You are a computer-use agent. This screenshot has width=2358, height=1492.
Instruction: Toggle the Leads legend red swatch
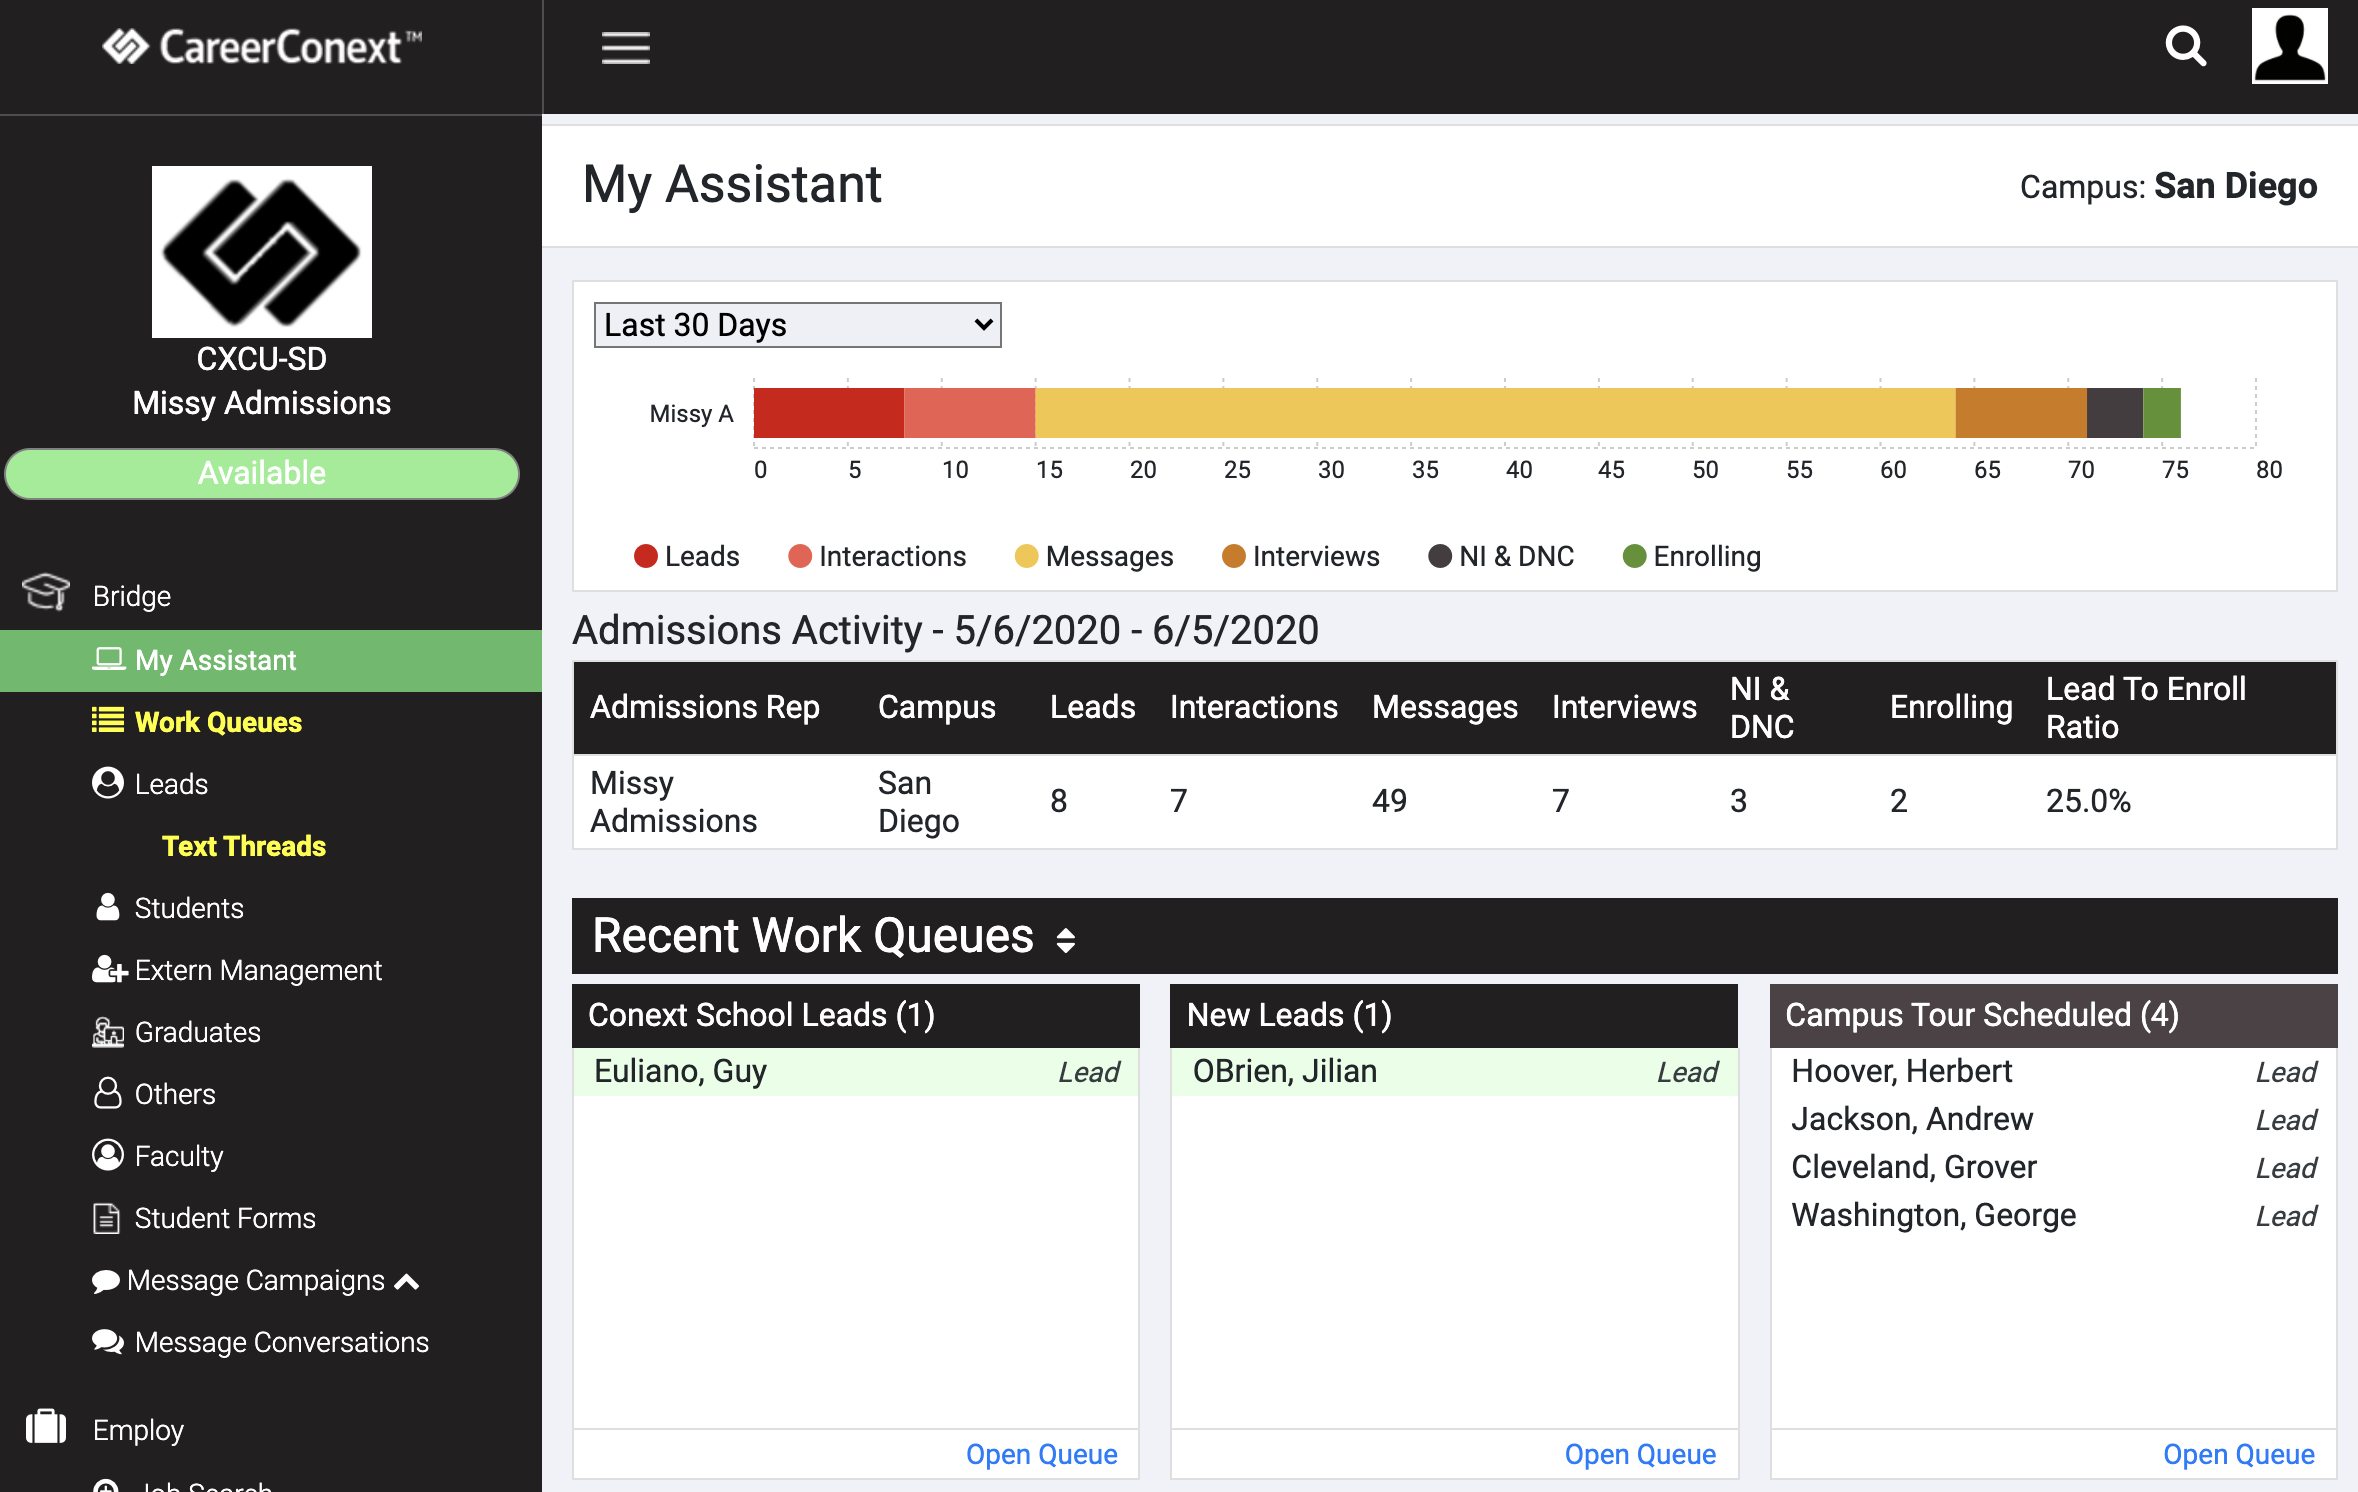pyautogui.click(x=645, y=556)
